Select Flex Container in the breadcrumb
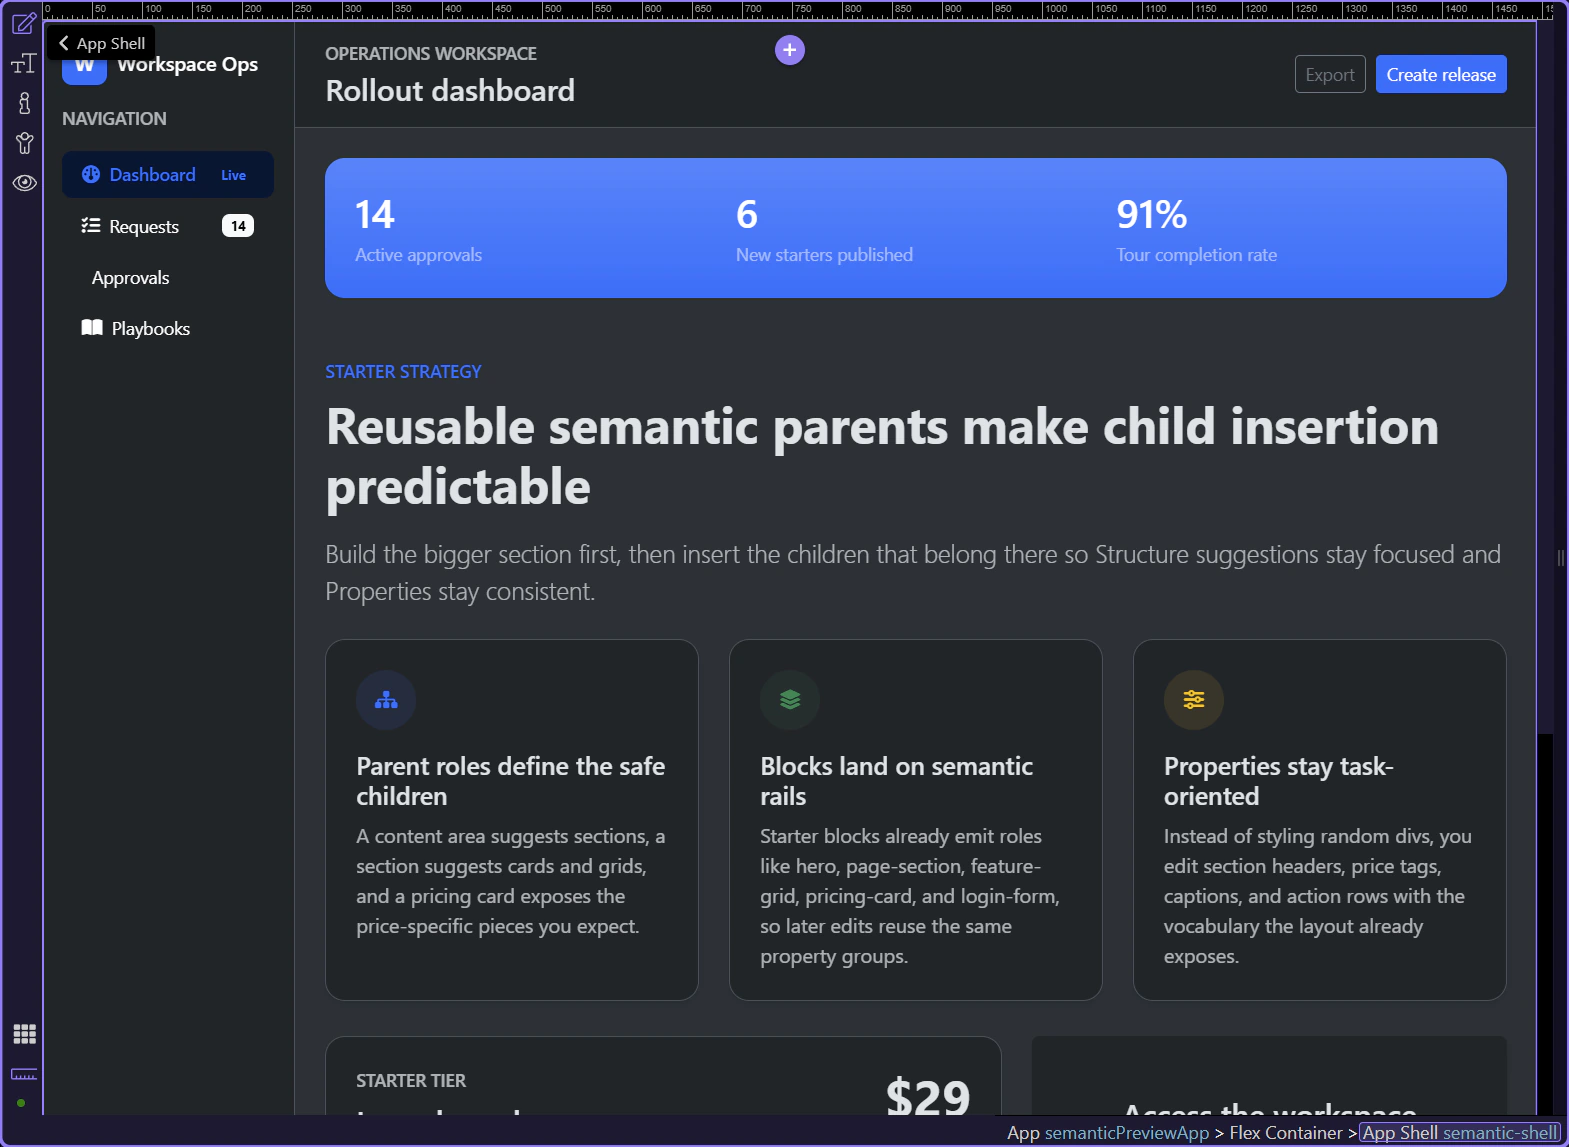Image resolution: width=1569 pixels, height=1147 pixels. (x=1285, y=1133)
